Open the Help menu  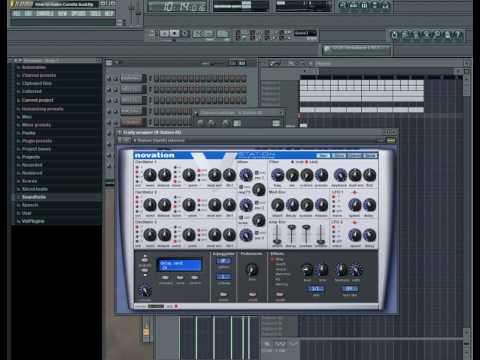[x=109, y=13]
